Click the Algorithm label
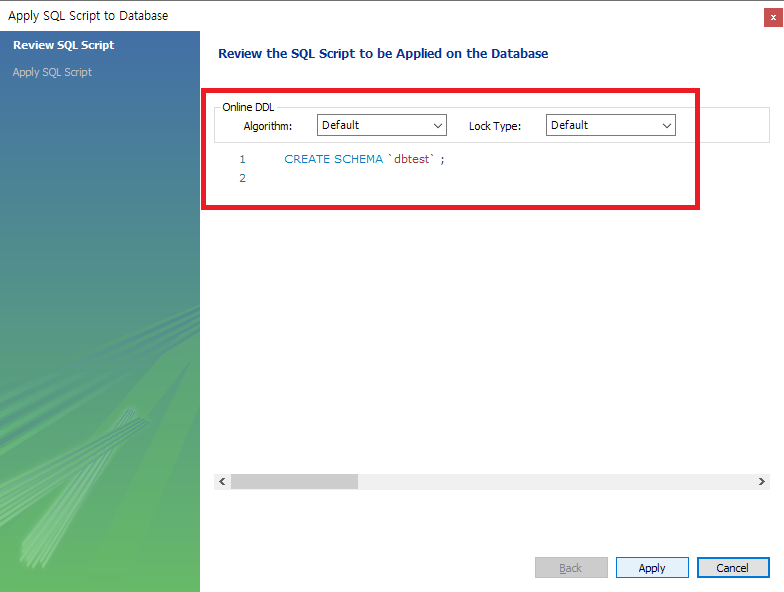This screenshot has width=784, height=592. [x=268, y=126]
